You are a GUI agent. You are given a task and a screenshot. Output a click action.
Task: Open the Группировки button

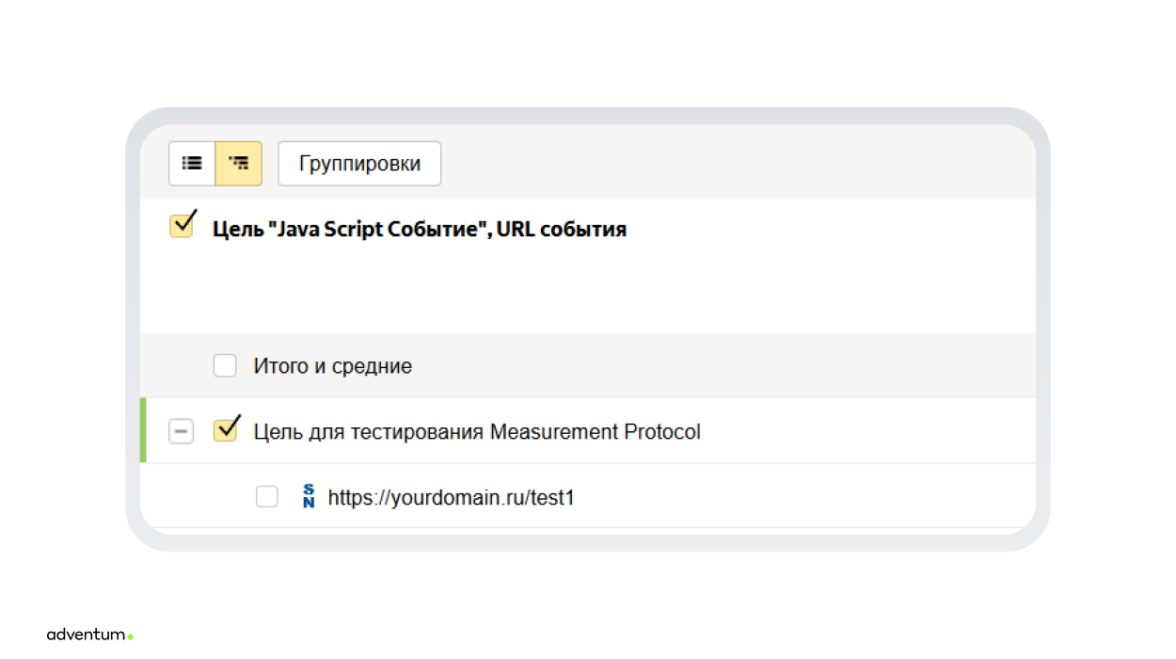point(359,163)
